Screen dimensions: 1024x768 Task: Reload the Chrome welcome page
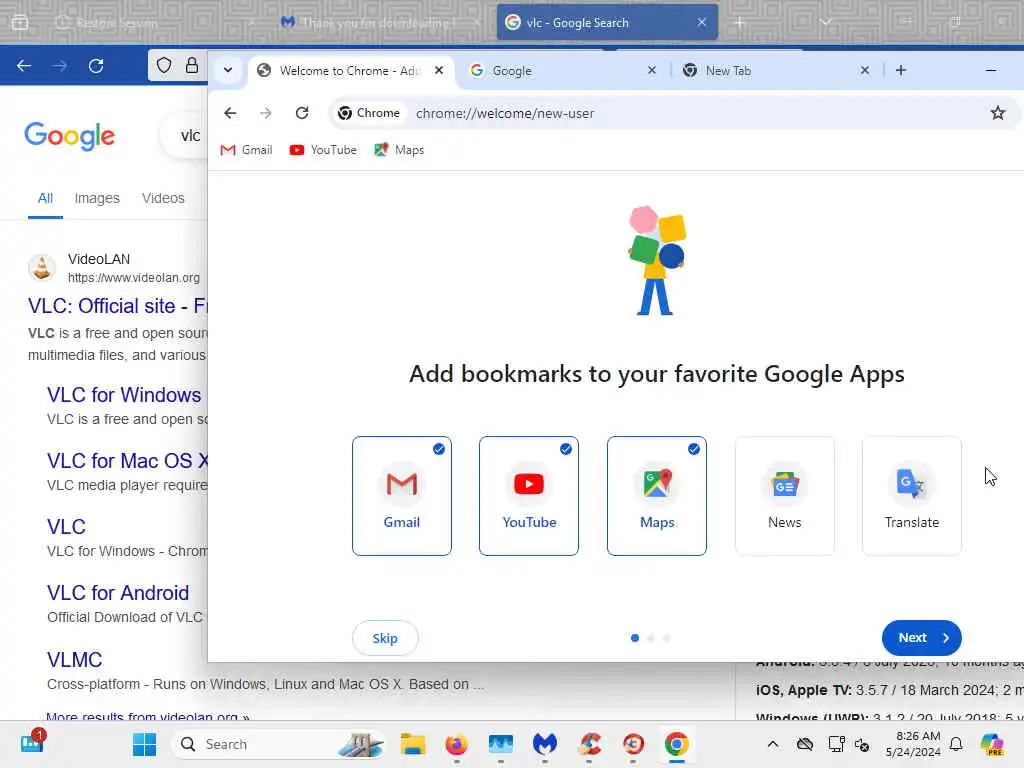pos(302,113)
